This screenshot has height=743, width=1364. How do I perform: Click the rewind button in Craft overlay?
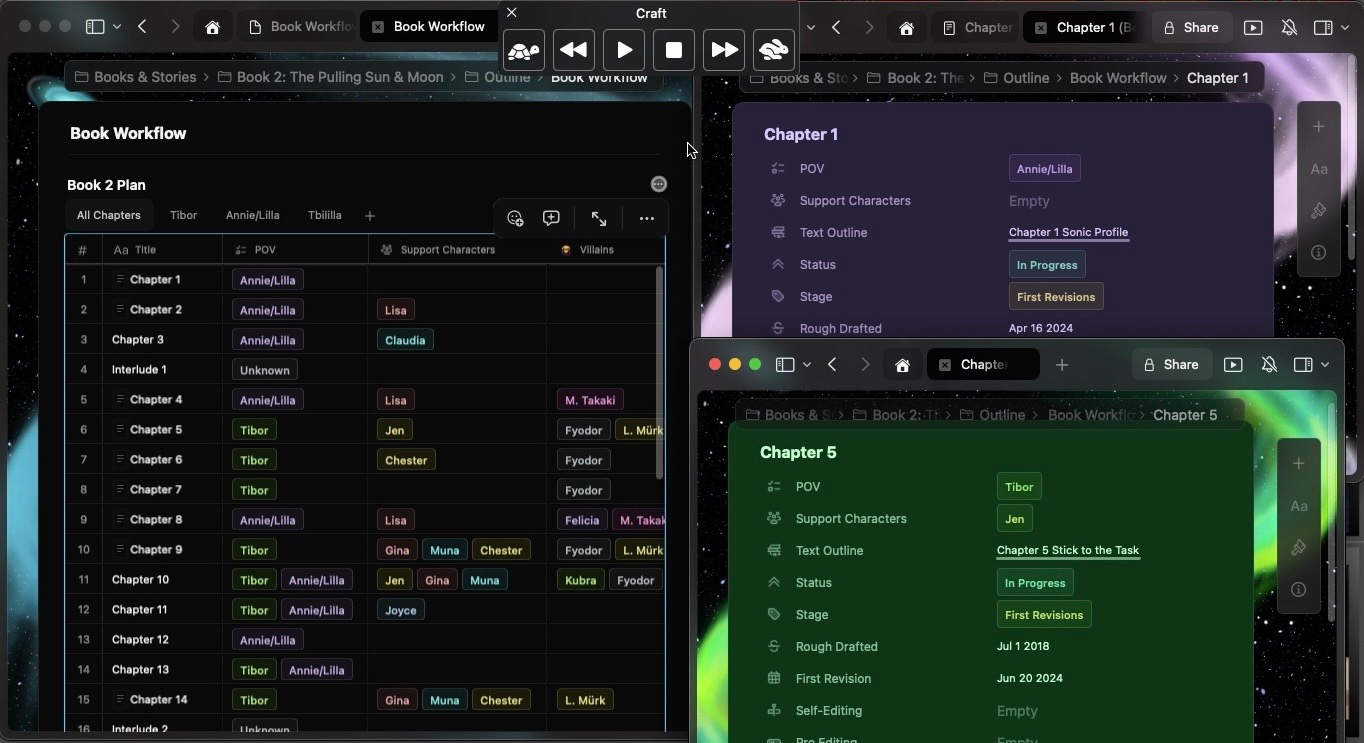pyautogui.click(x=574, y=50)
